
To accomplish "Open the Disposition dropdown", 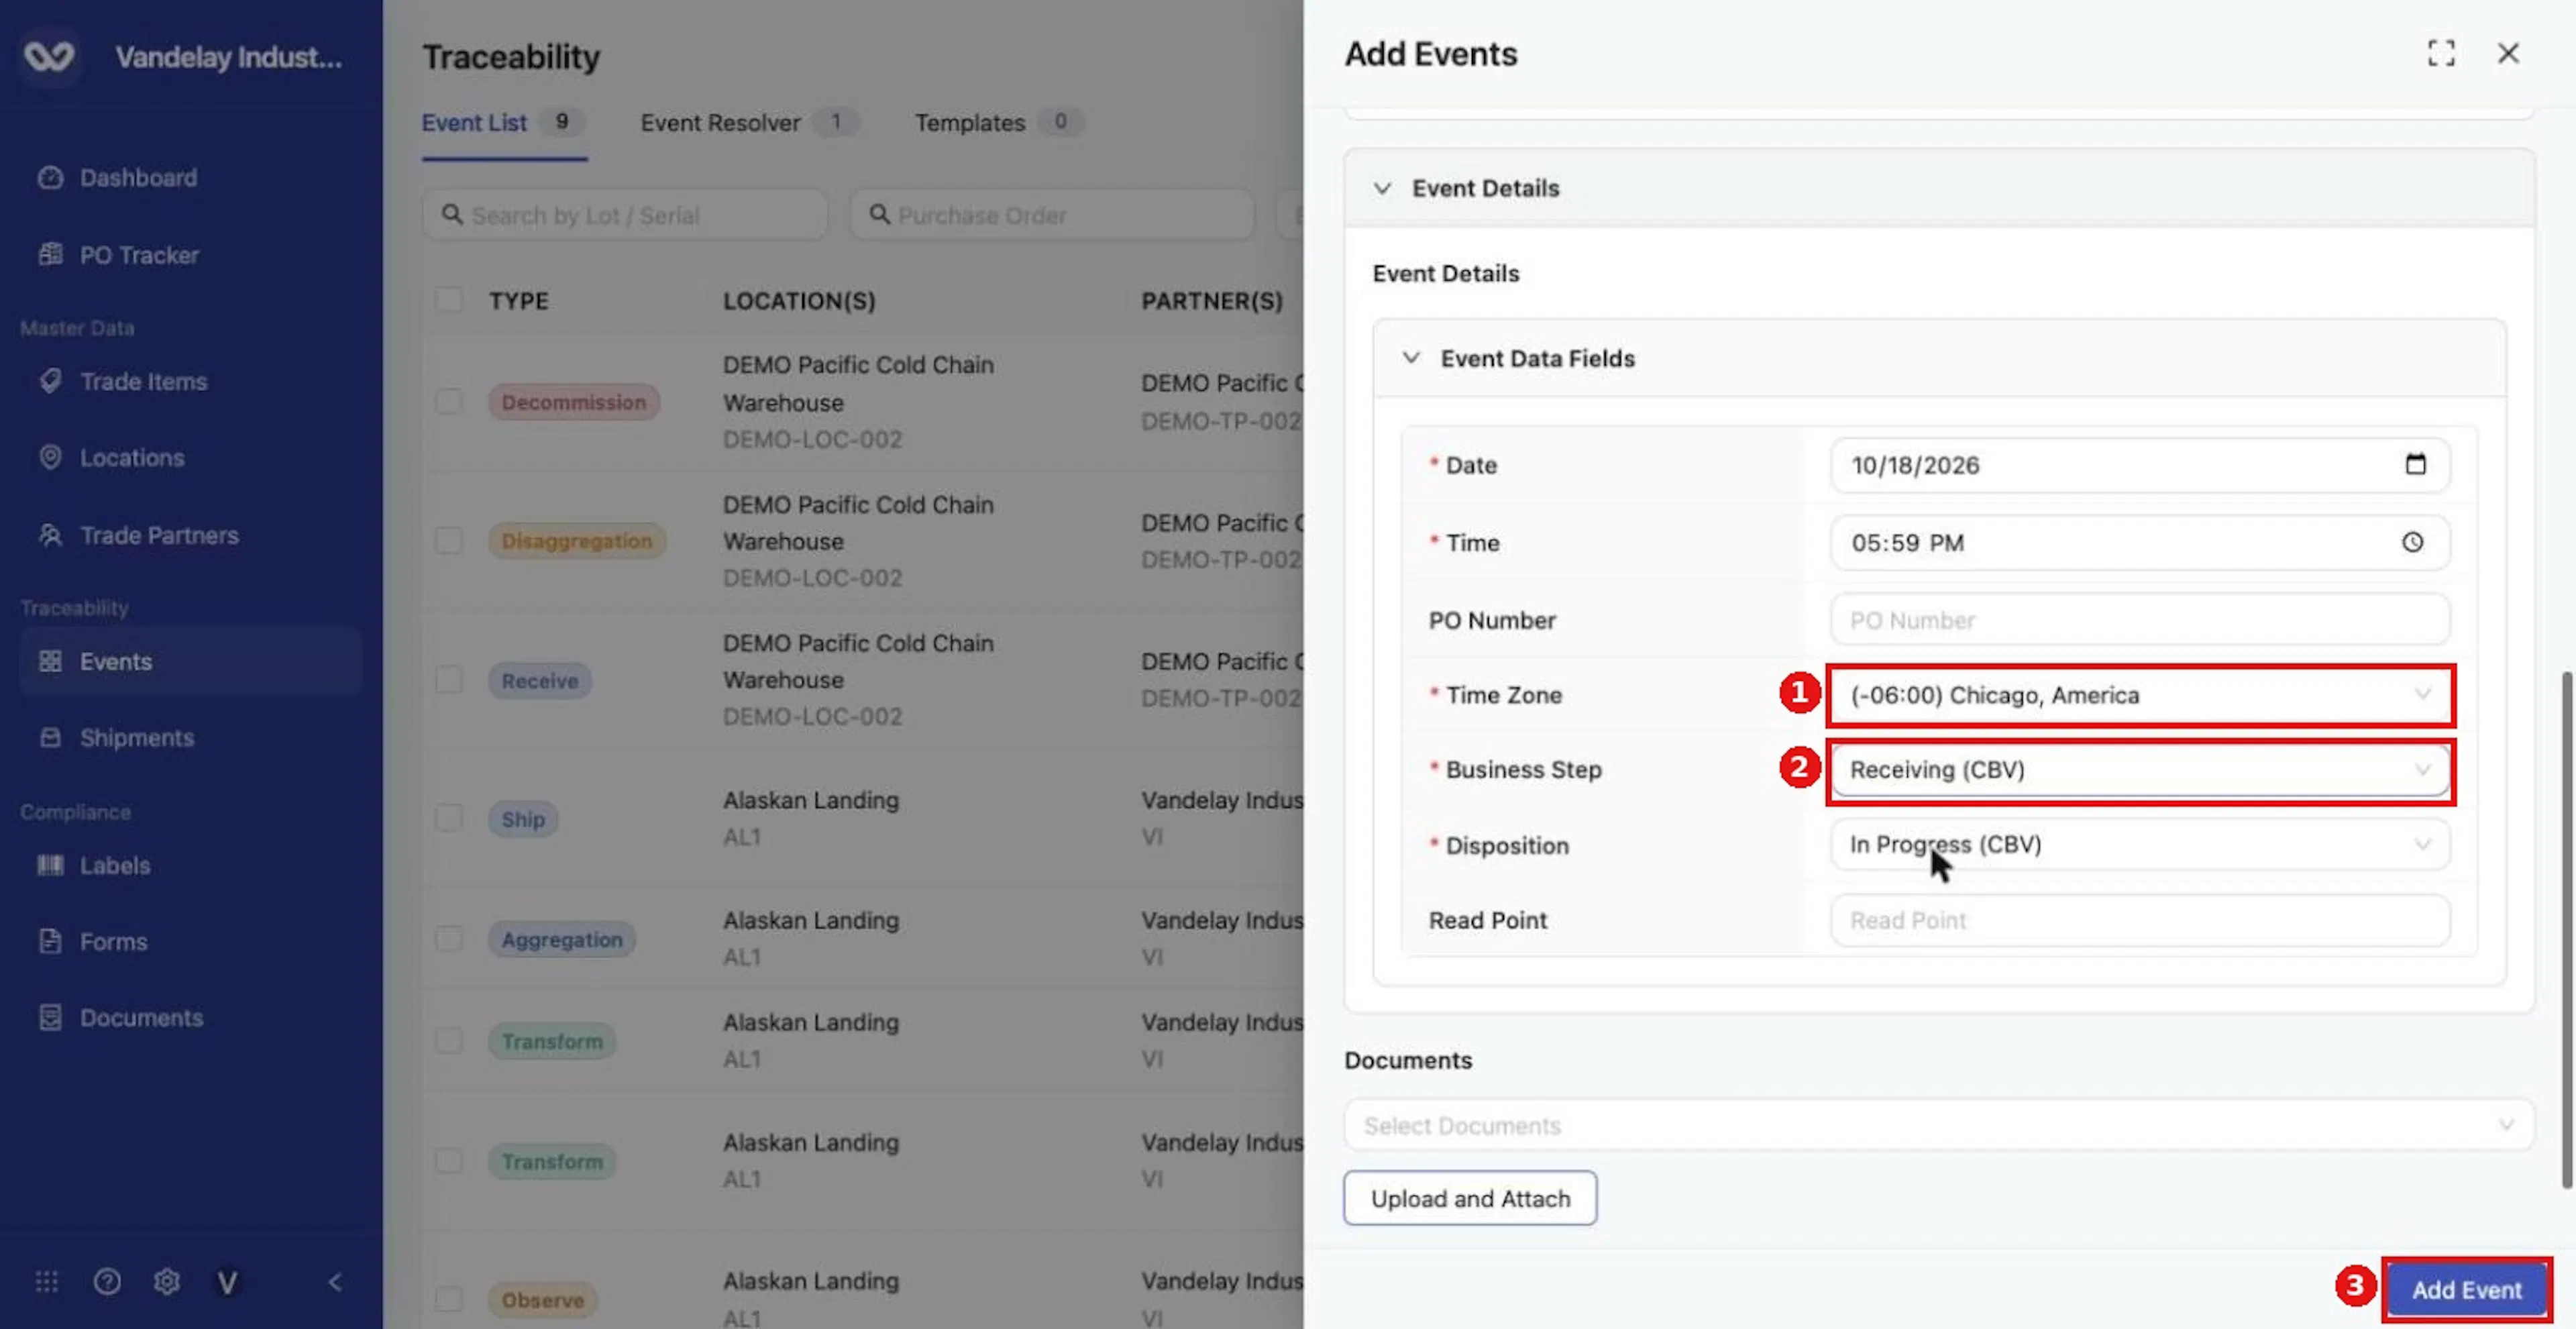I will [x=2140, y=845].
